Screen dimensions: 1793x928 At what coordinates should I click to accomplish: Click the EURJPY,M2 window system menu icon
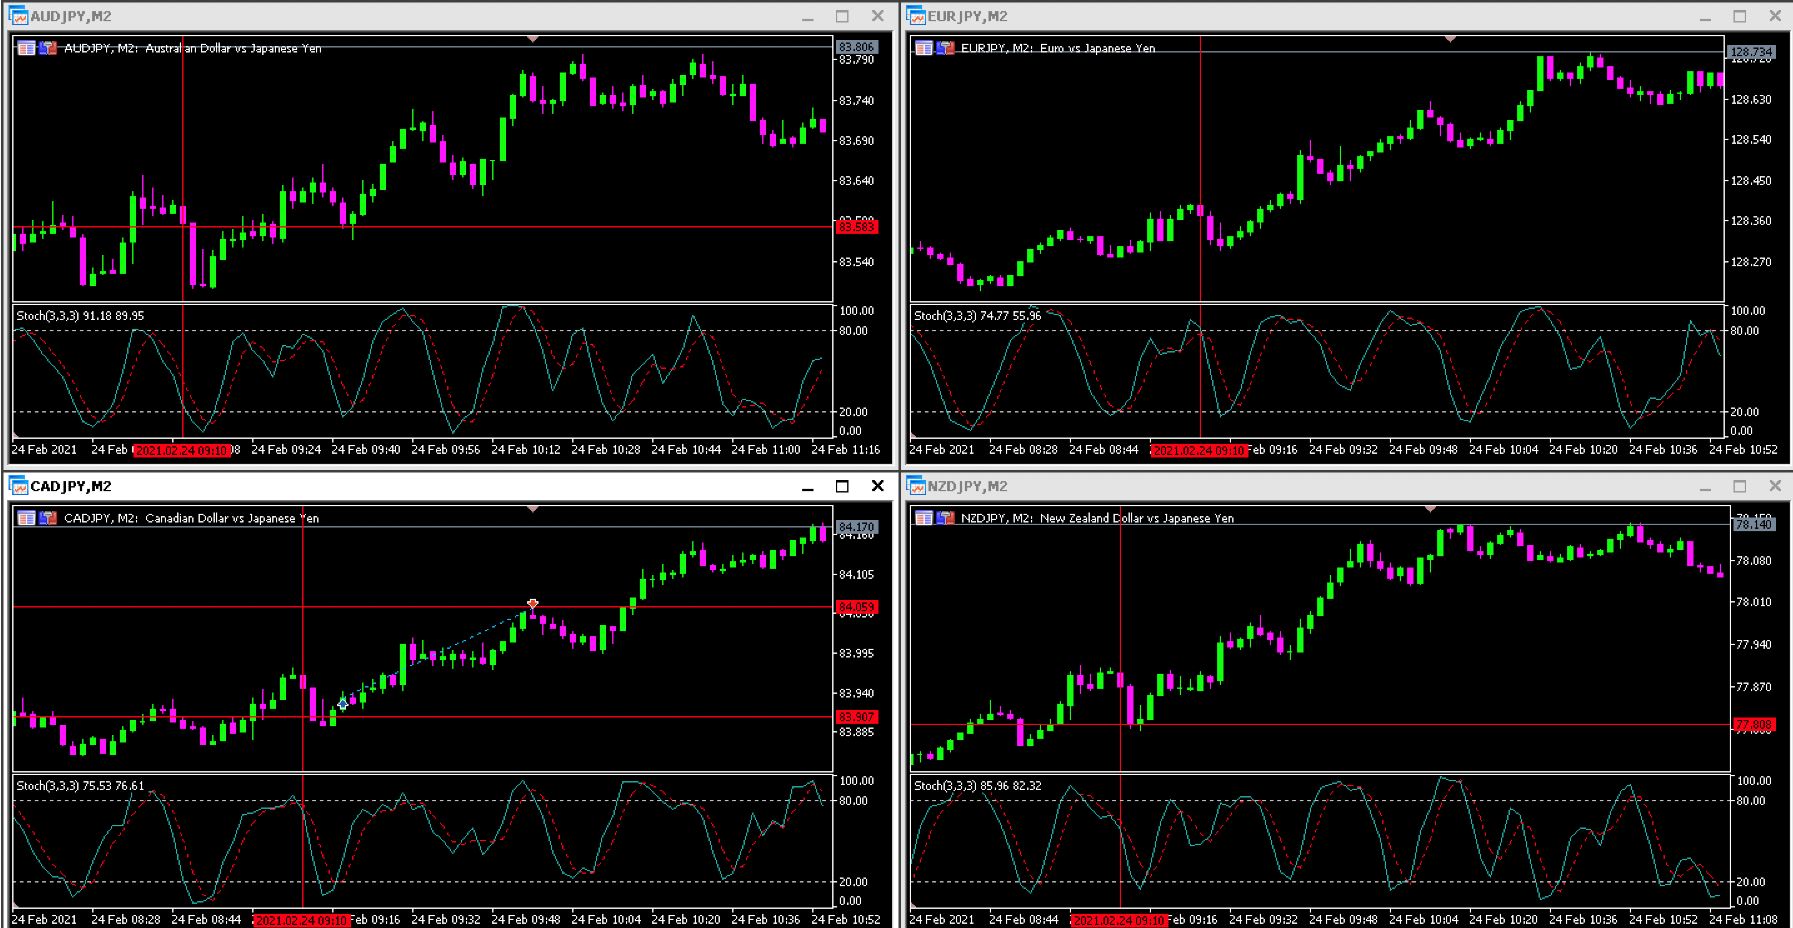click(x=915, y=16)
